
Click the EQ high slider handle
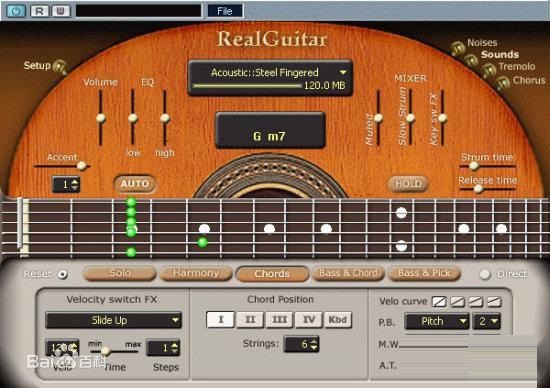click(165, 119)
